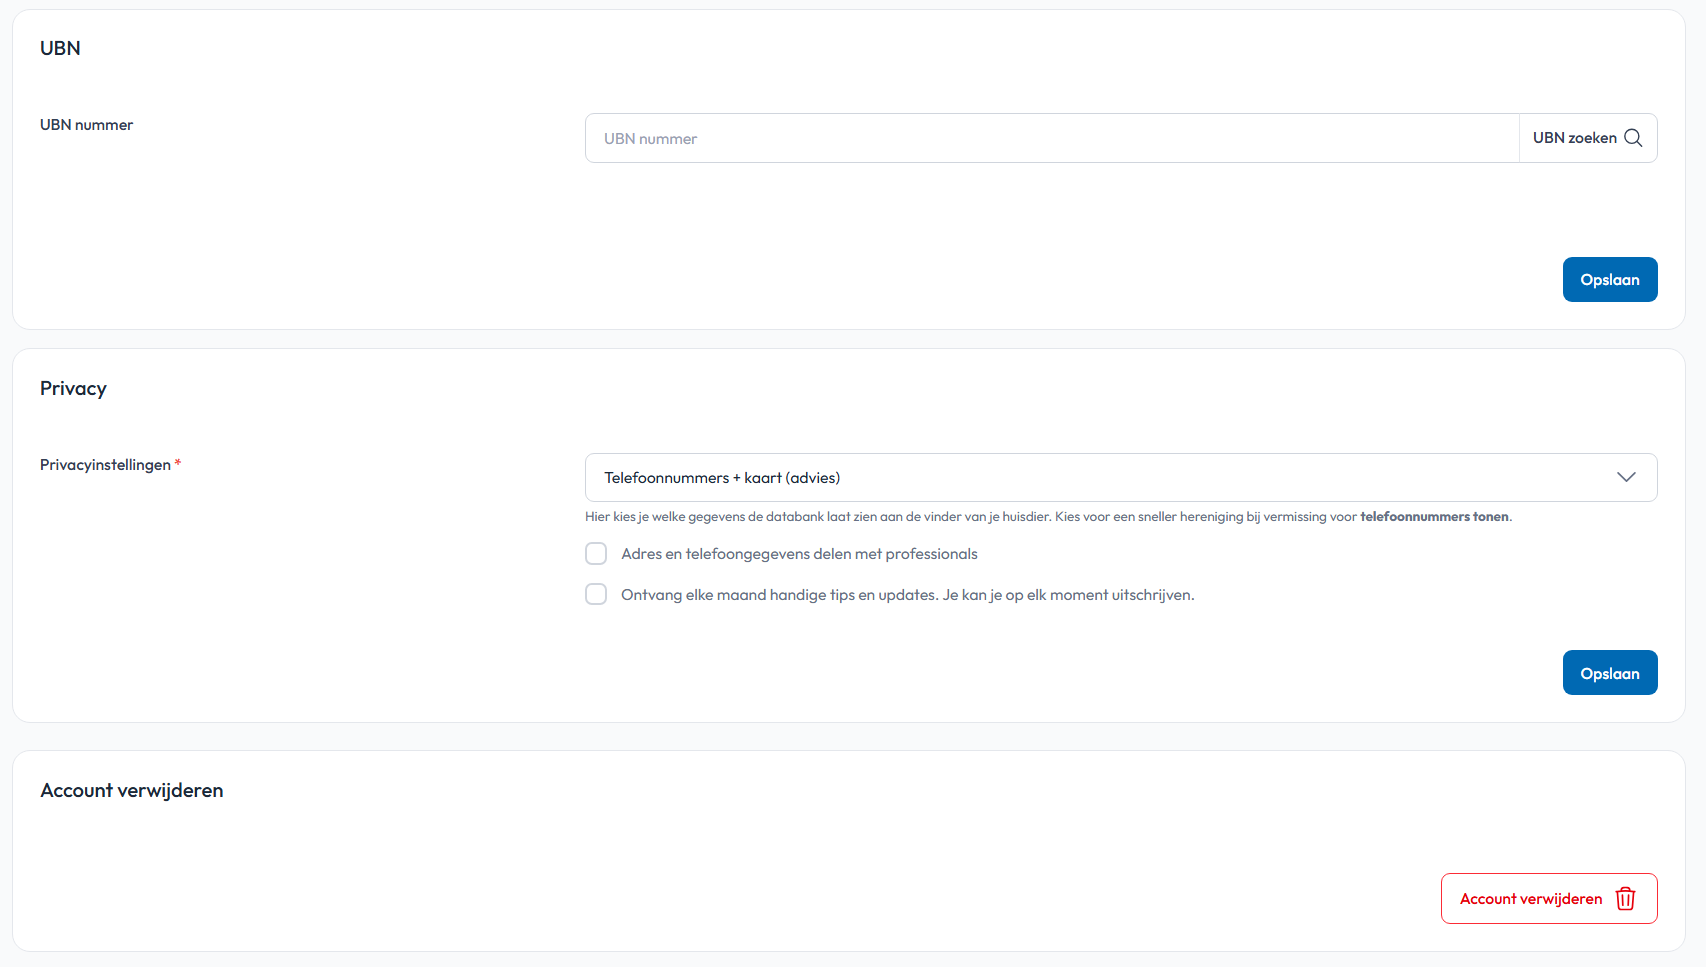Image resolution: width=1706 pixels, height=967 pixels.
Task: Click the Privacyinstellingen field label
Action: coord(105,465)
